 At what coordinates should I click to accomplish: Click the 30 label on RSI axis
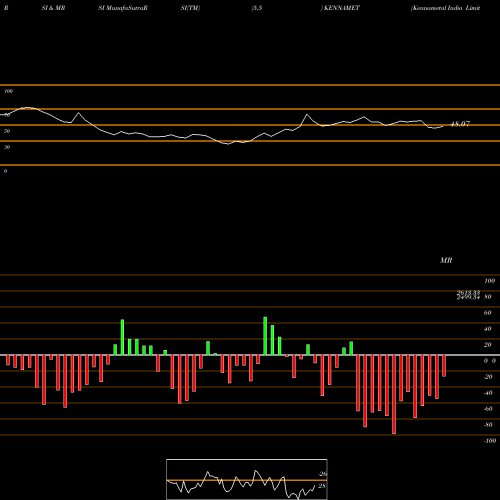7,147
